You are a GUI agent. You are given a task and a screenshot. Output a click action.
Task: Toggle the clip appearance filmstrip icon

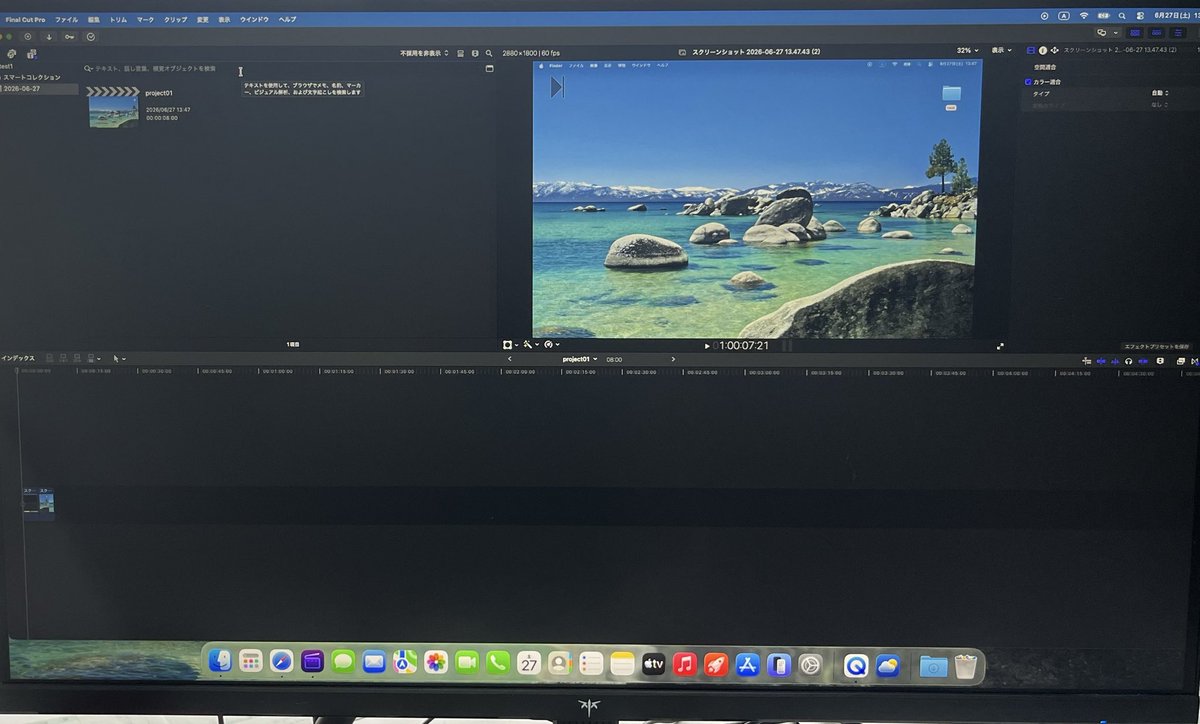click(x=475, y=53)
